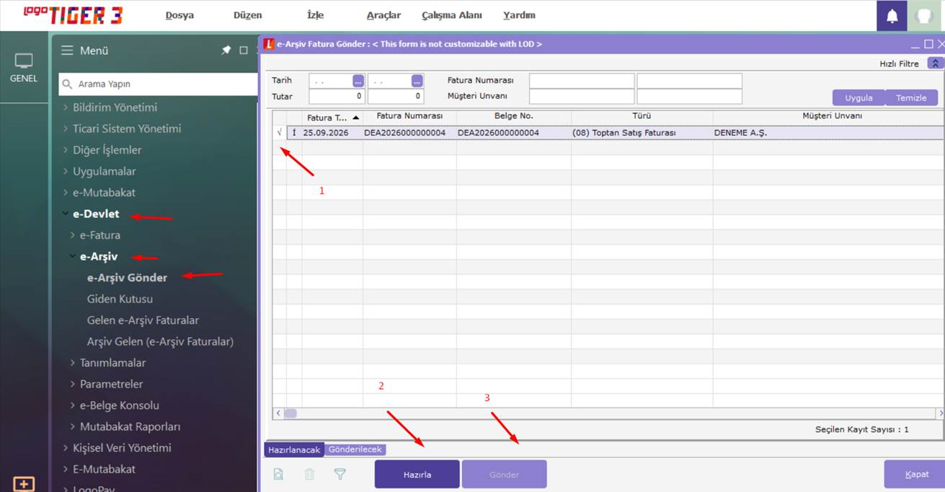The width and height of the screenshot is (945, 492).
Task: Switch to the Gönderilecek tab
Action: coord(355,450)
